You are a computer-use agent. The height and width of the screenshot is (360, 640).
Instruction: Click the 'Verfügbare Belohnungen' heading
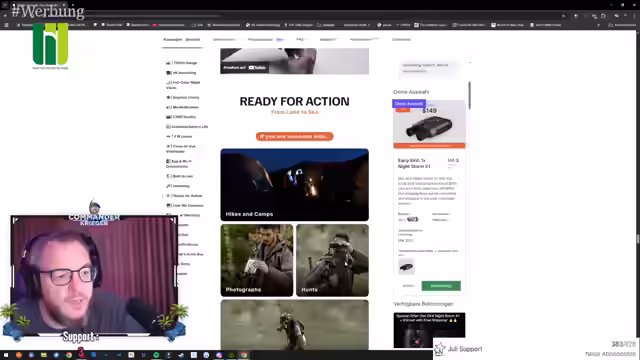click(423, 304)
